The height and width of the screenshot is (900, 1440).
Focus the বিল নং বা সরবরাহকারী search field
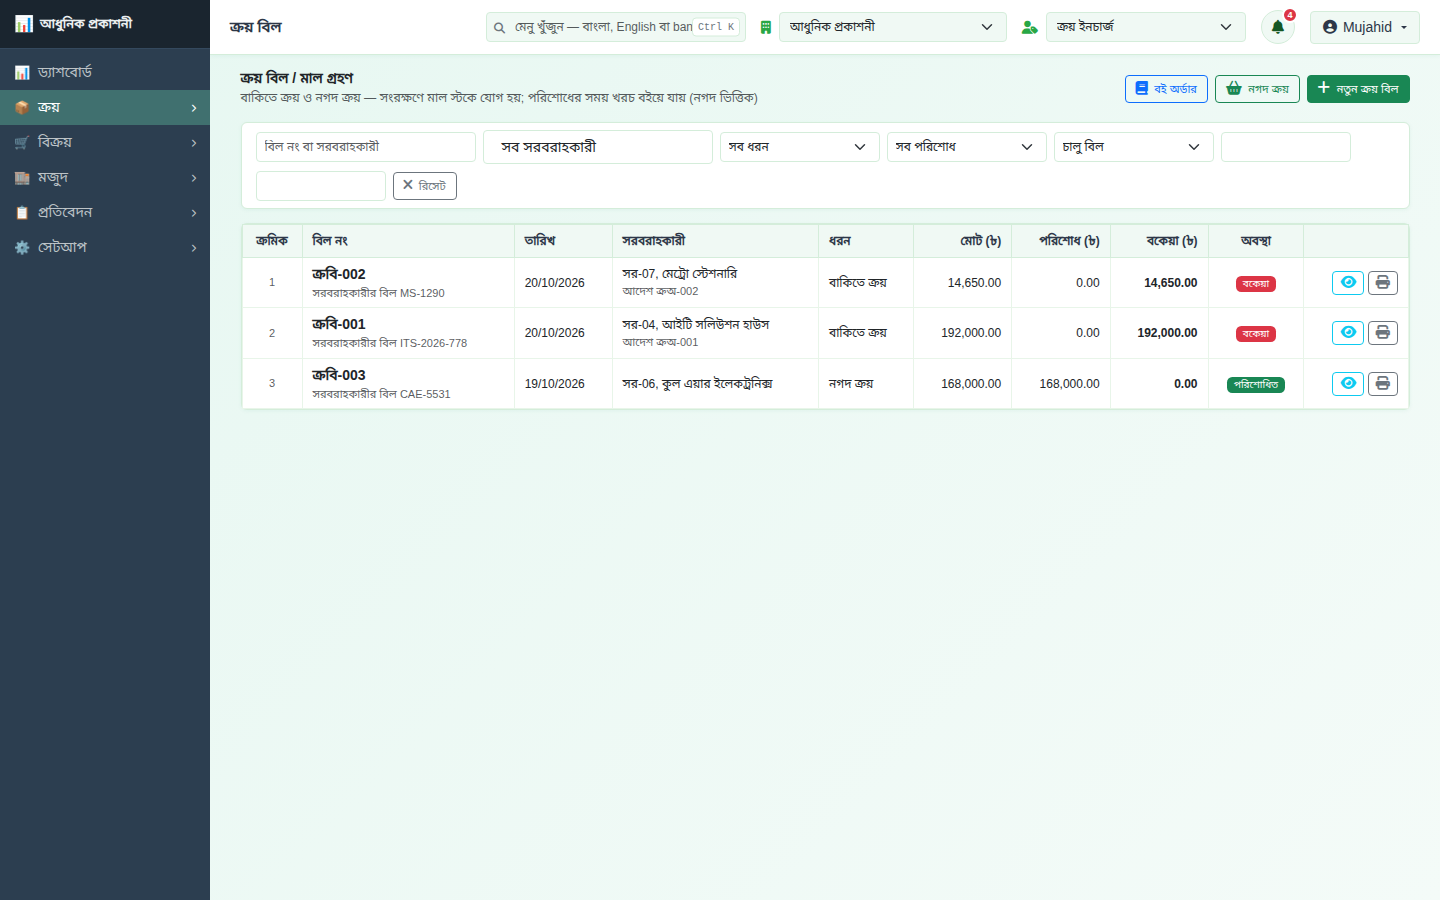(x=365, y=147)
